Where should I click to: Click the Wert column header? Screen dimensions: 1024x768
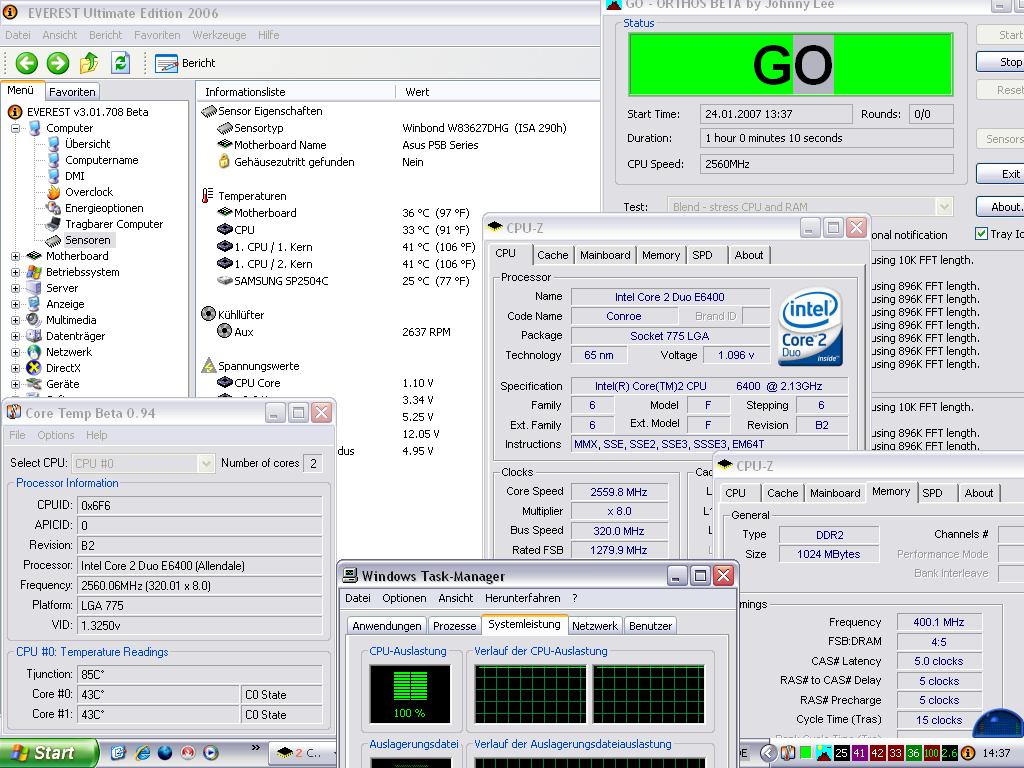tap(498, 92)
